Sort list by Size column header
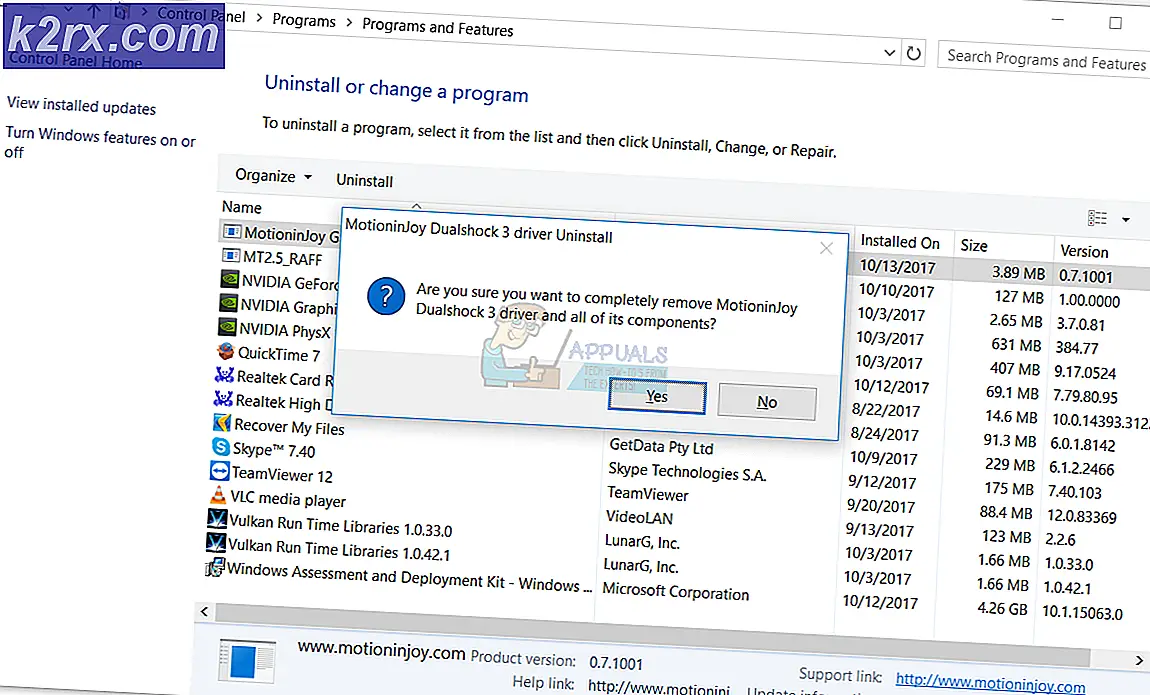The width and height of the screenshot is (1150, 695). tap(974, 246)
